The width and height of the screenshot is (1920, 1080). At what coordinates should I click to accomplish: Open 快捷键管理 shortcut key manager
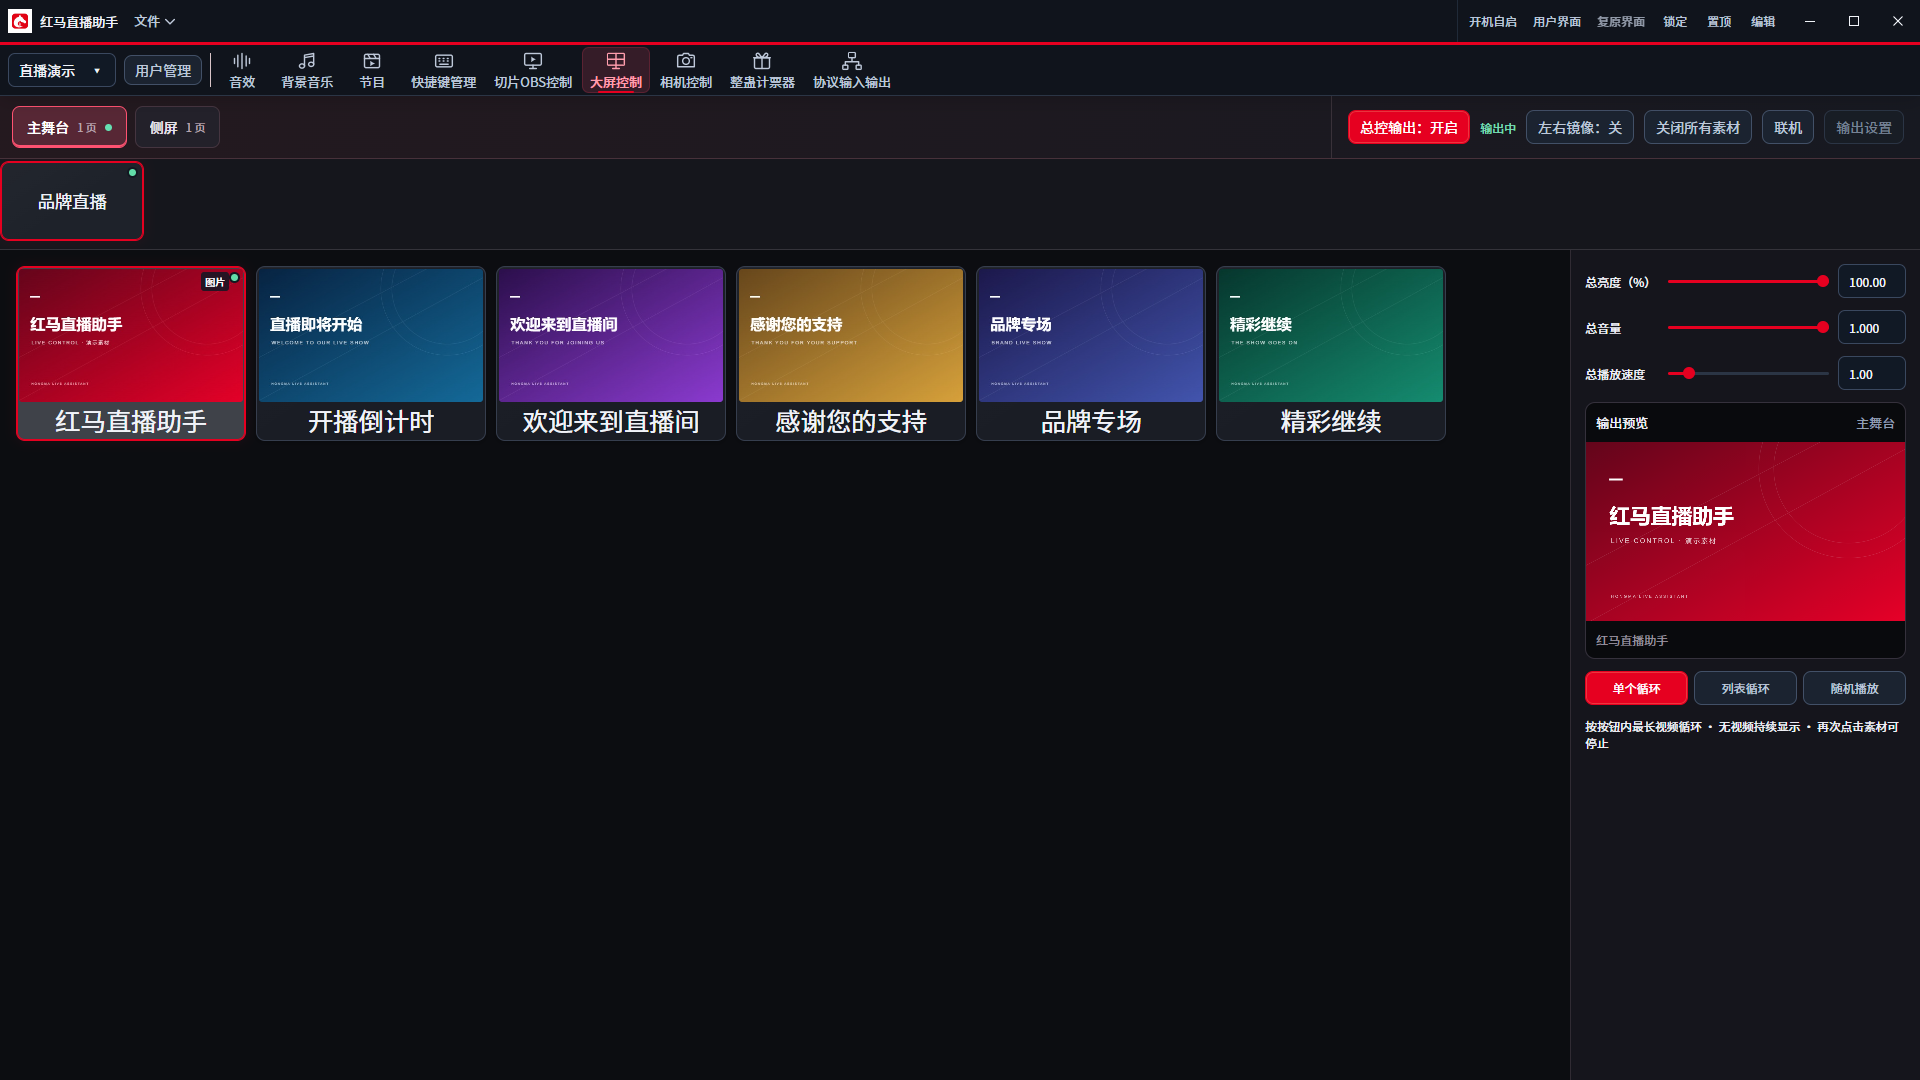(x=443, y=71)
